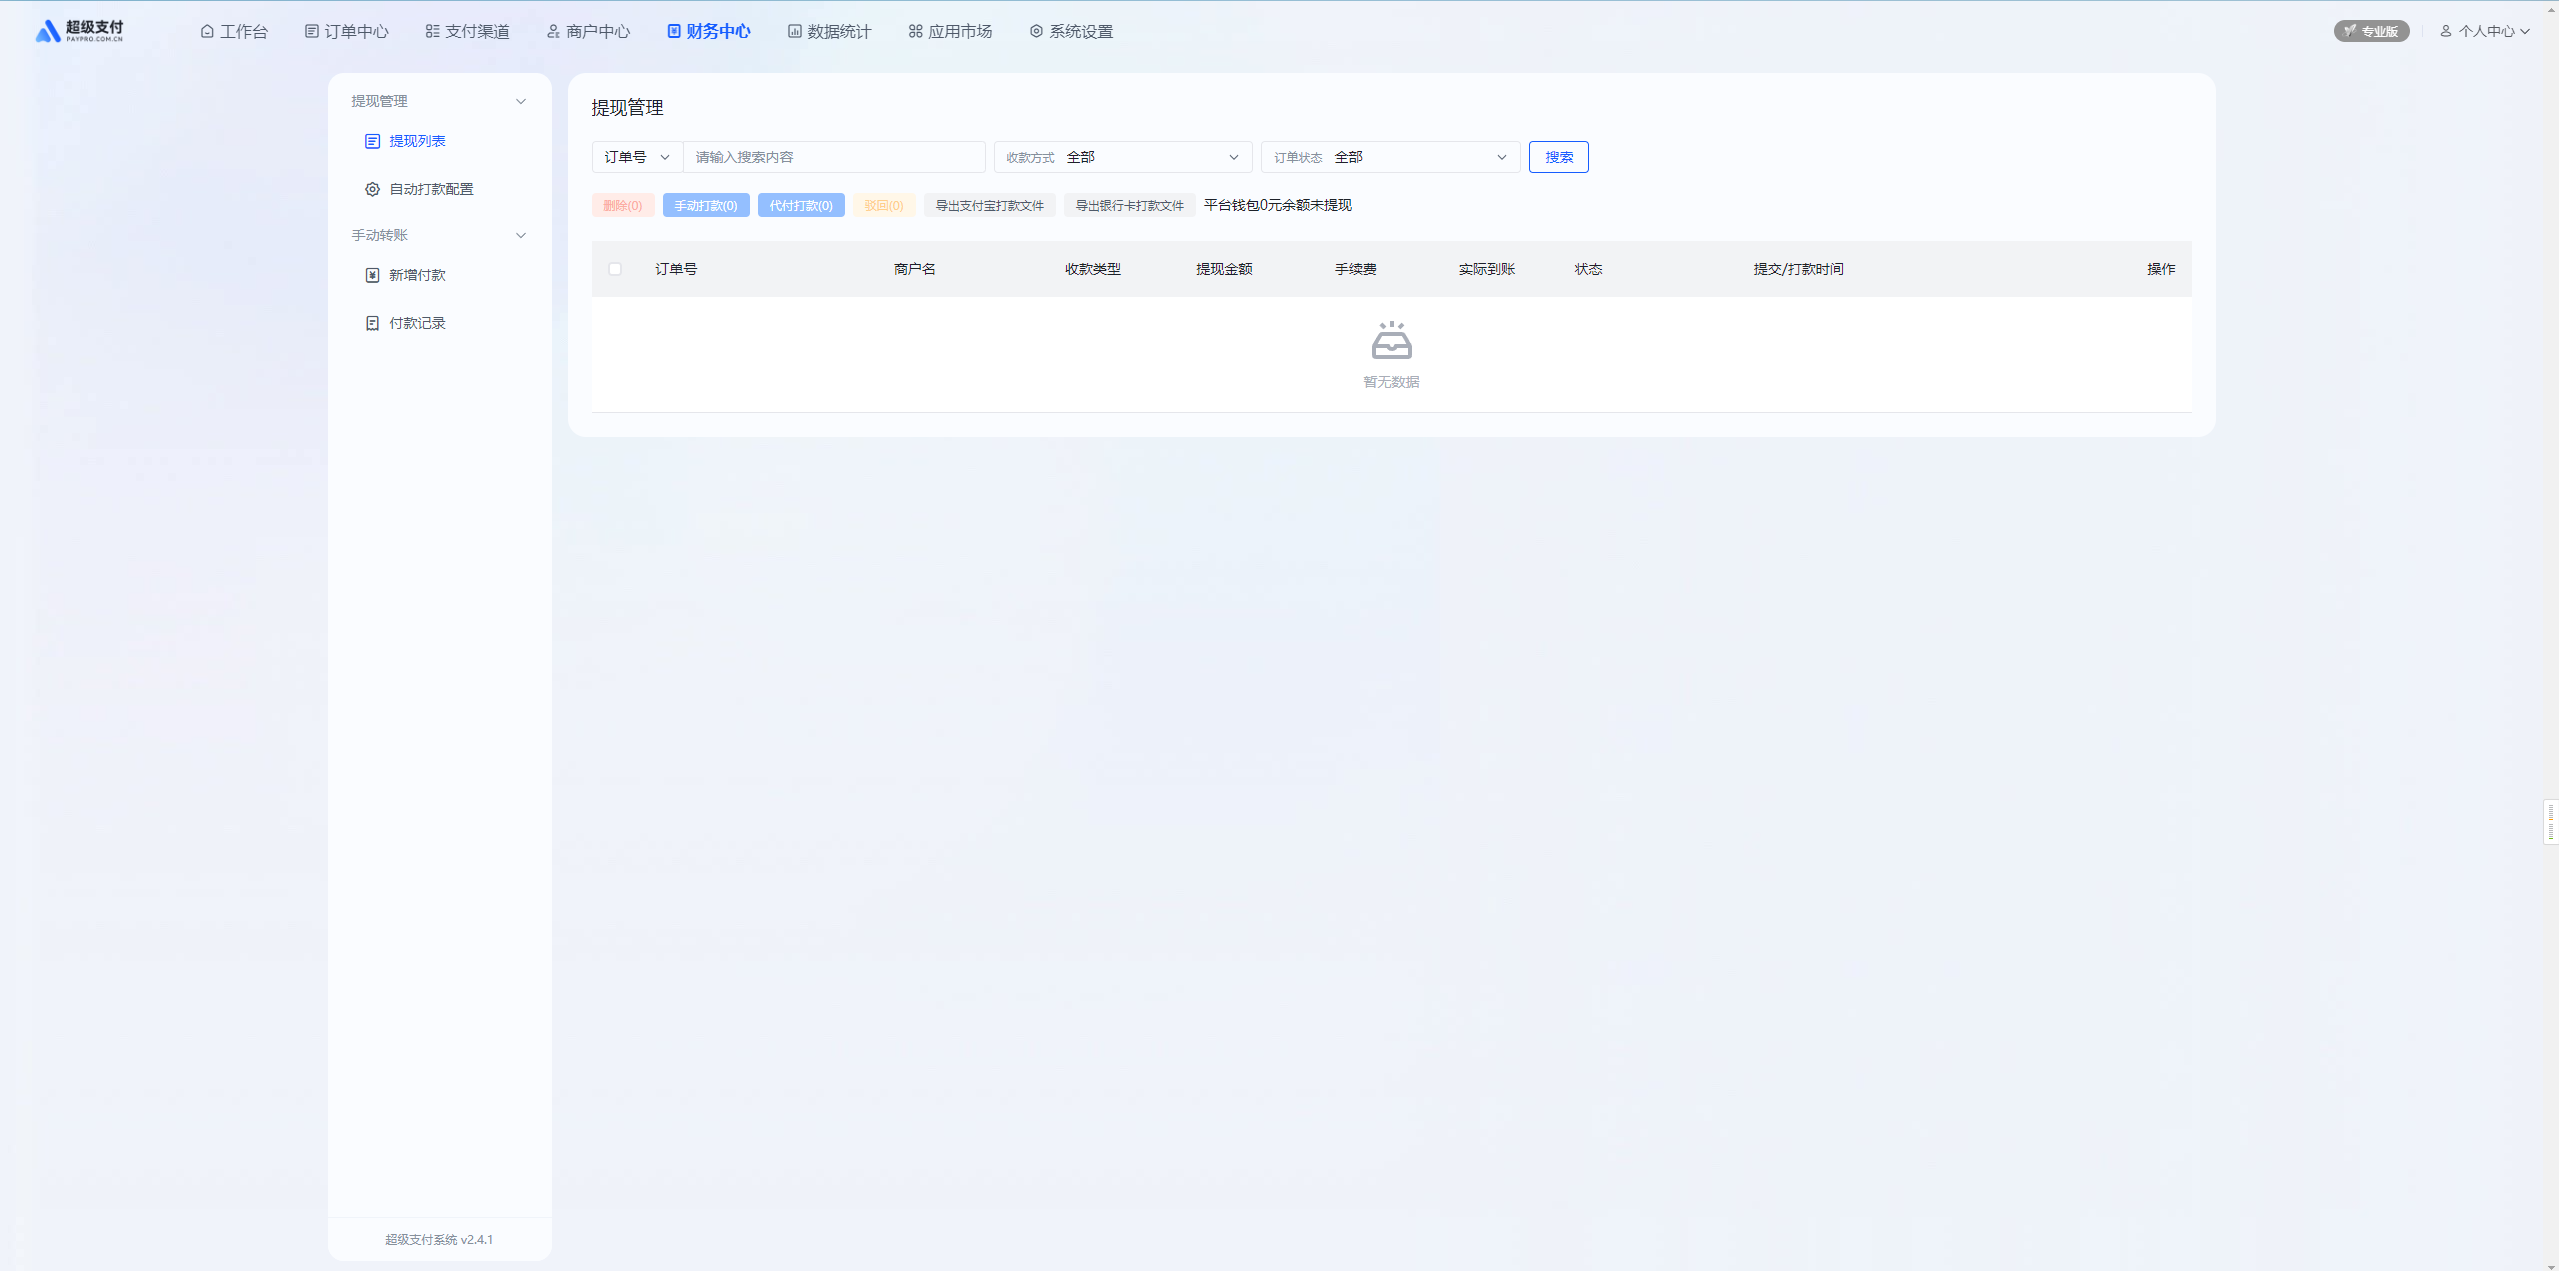Click the 提现列表 list icon
Image resolution: width=2559 pixels, height=1271 pixels.
(372, 141)
